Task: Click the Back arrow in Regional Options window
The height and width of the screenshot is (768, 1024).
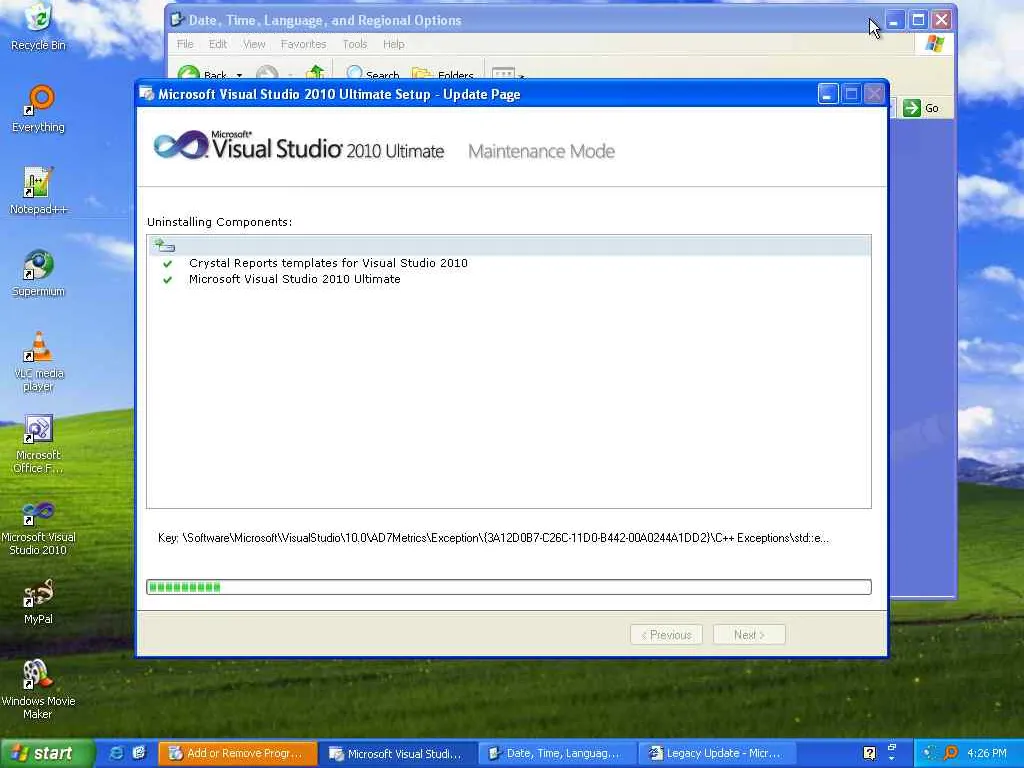Action: (189, 73)
